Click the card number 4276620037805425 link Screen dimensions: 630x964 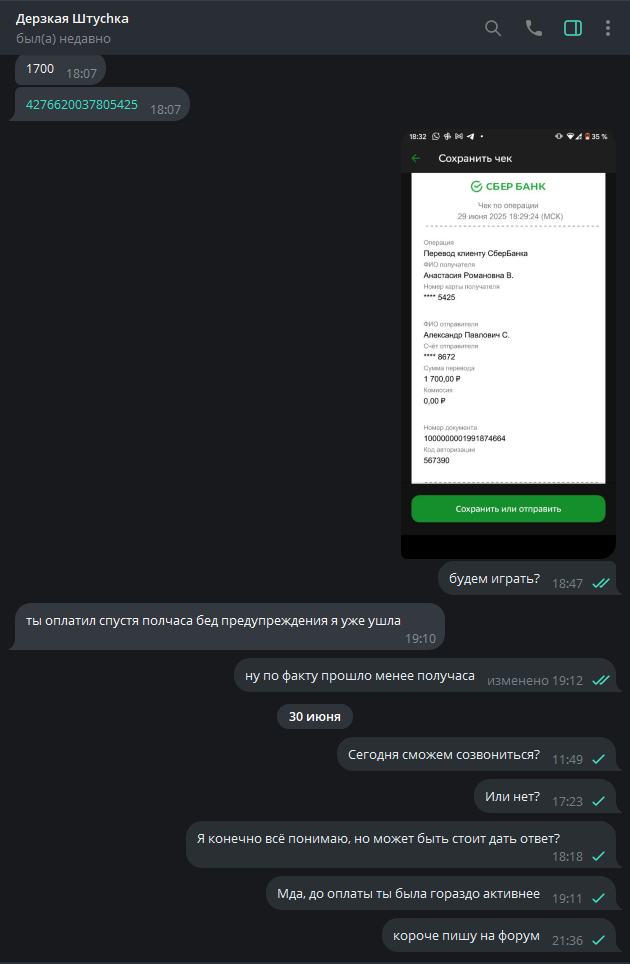tap(82, 105)
